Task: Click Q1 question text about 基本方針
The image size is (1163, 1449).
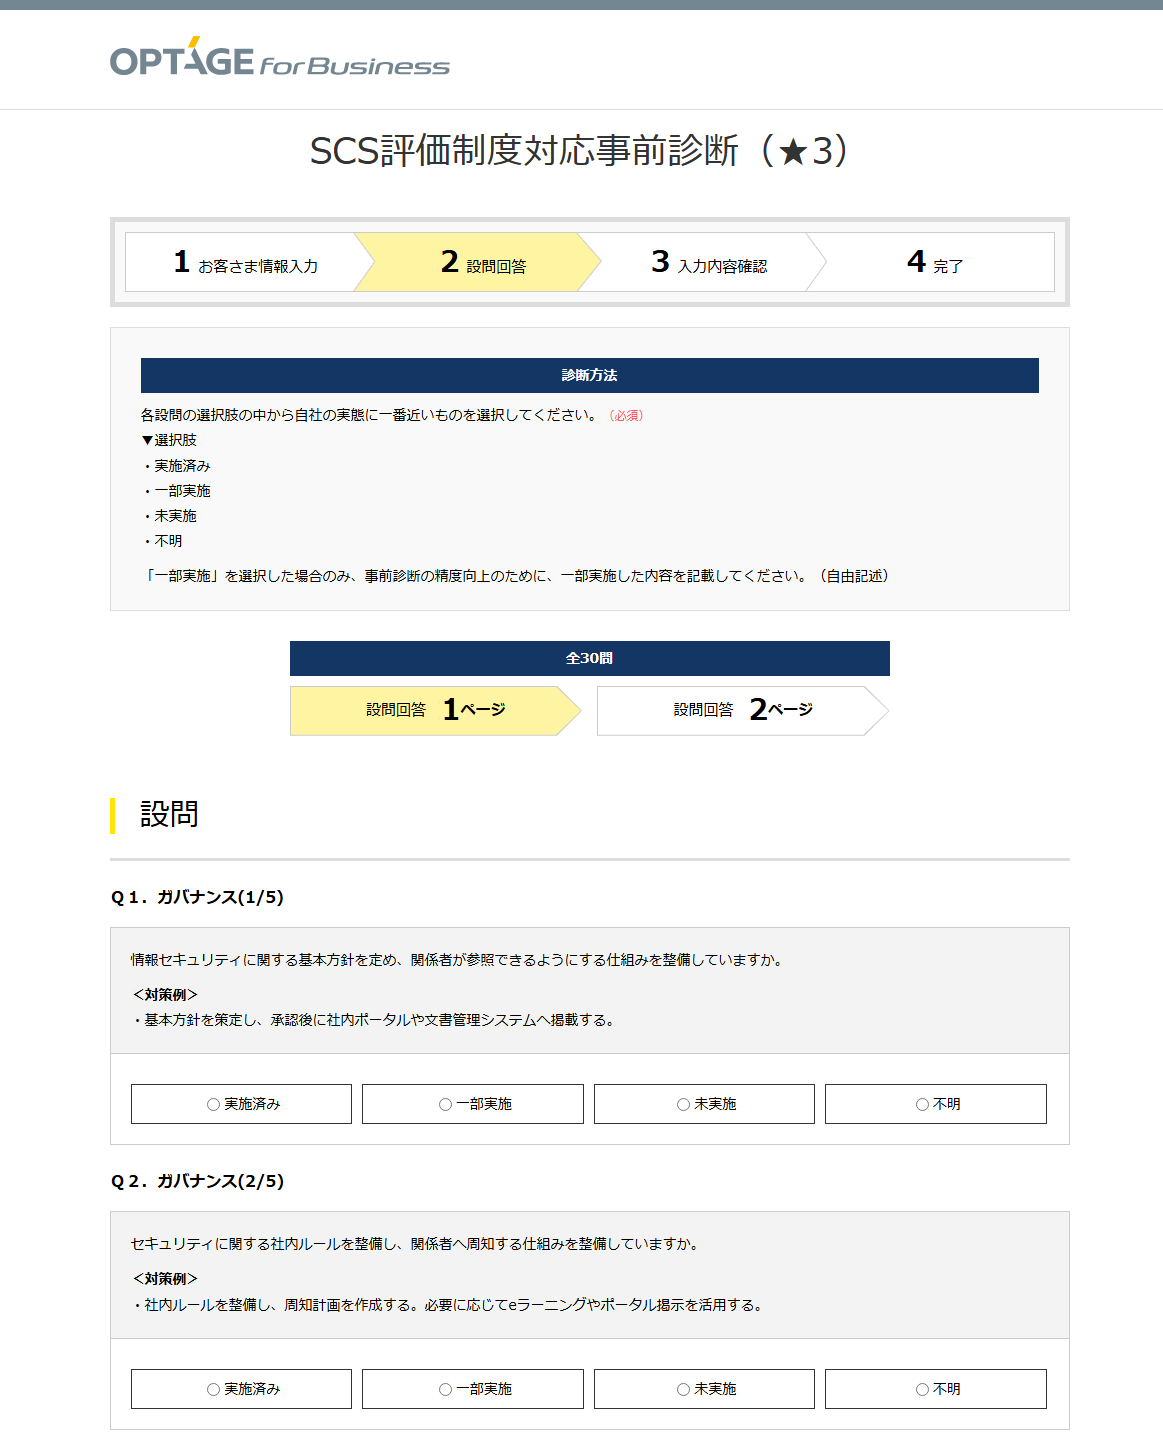Action: 459,960
